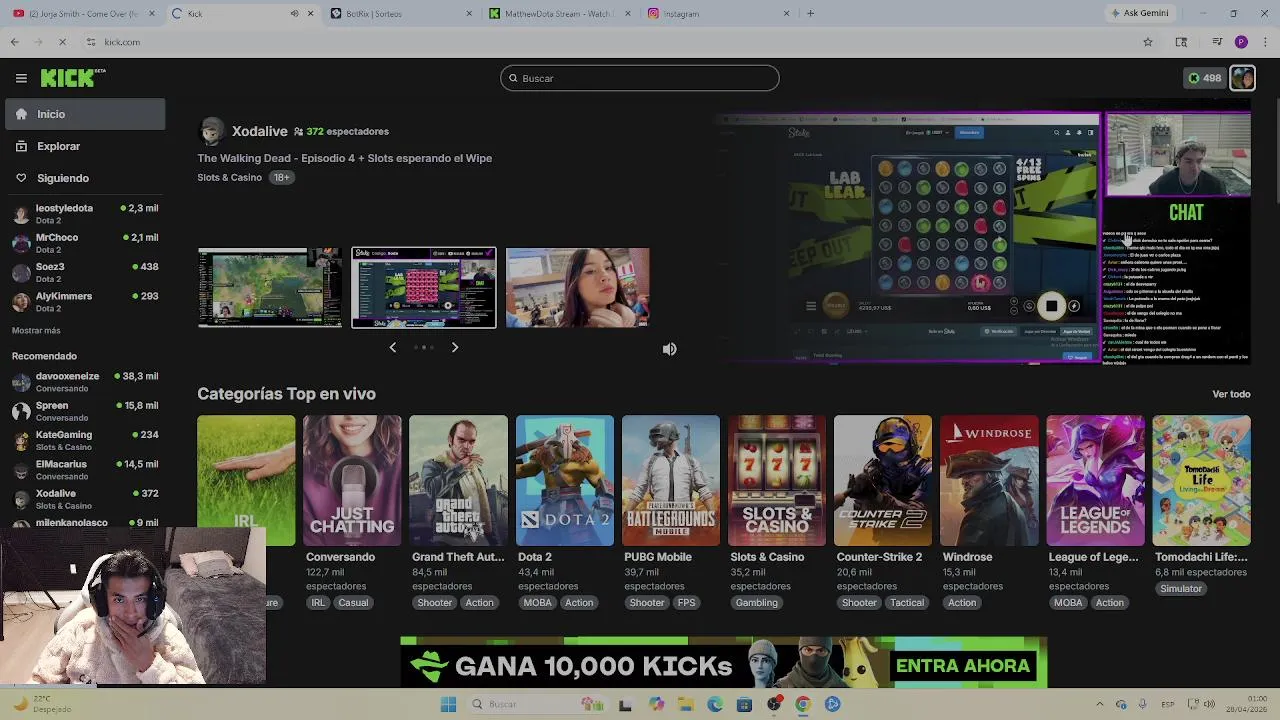The image size is (1280, 720).
Task: Open Soez3 followed channel
Action: pos(84,272)
